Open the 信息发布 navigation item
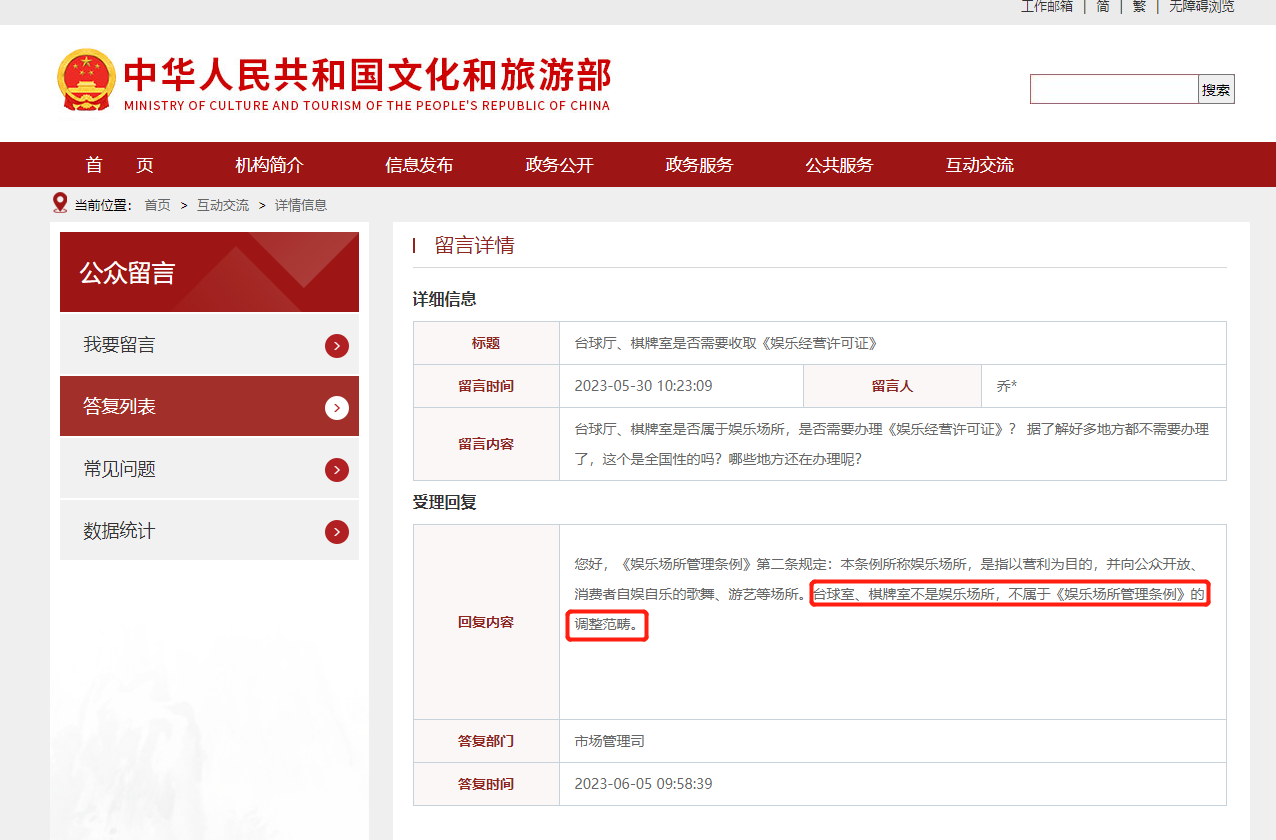 (x=419, y=165)
